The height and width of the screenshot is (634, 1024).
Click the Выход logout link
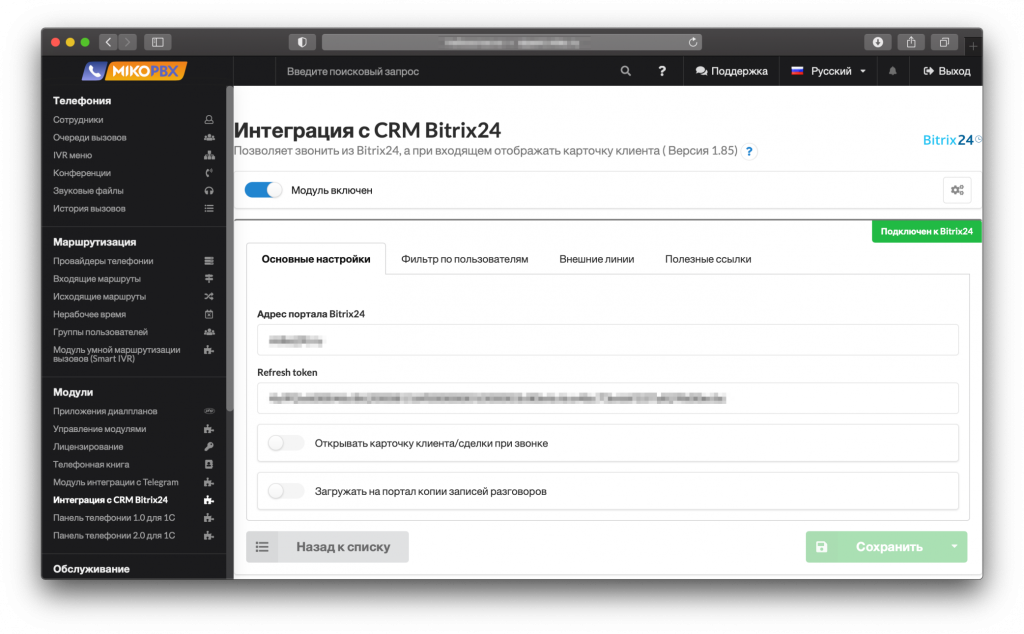(x=946, y=71)
